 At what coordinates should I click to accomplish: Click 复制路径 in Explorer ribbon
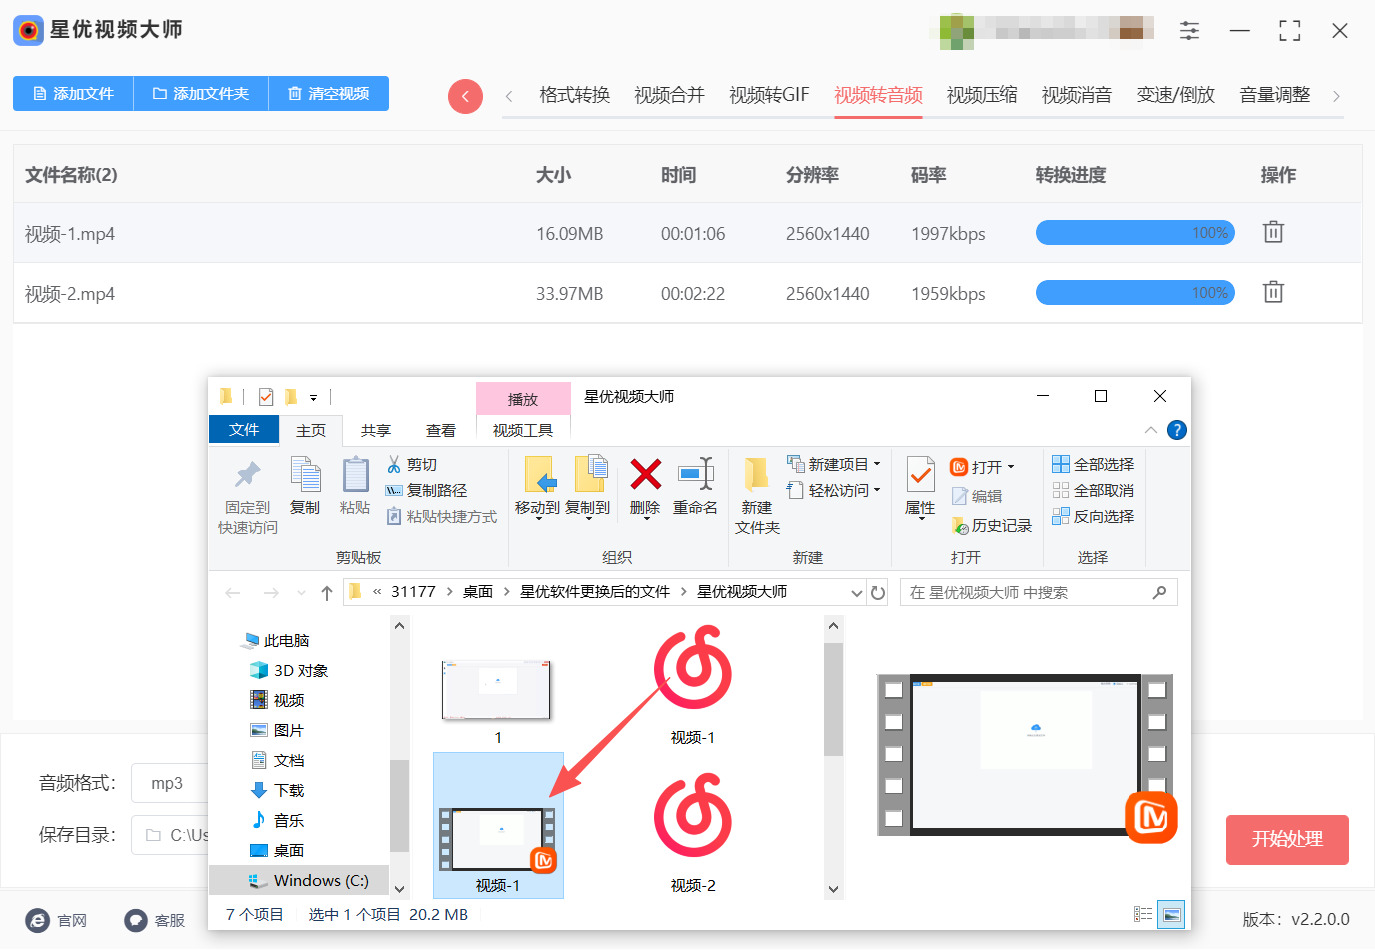[x=427, y=491]
